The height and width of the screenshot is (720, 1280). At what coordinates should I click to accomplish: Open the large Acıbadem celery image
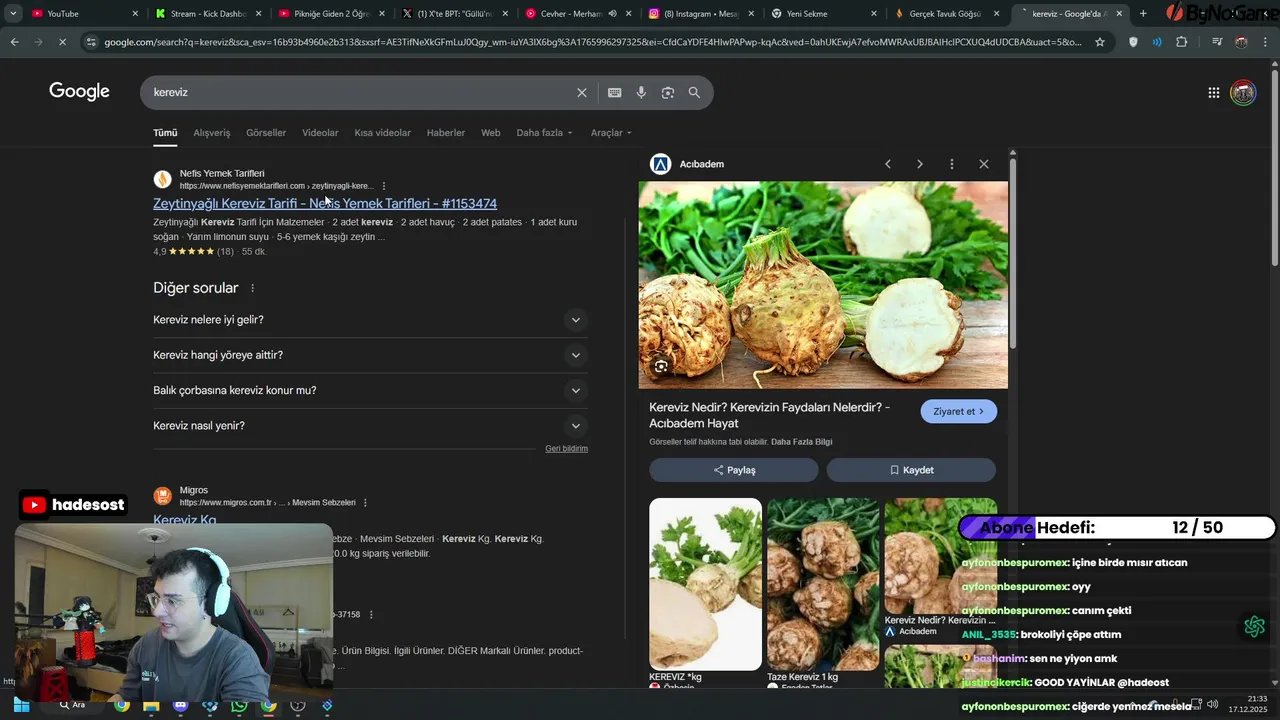tap(823, 285)
